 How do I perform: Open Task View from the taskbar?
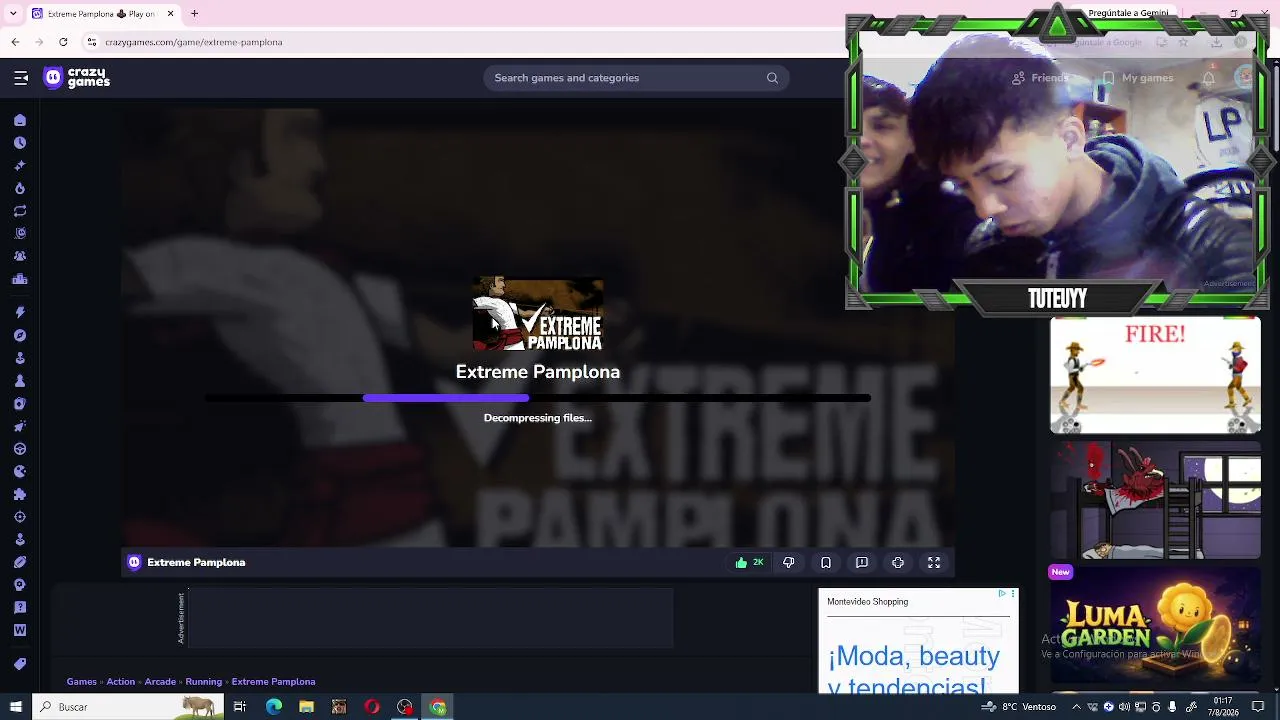tap(240, 707)
